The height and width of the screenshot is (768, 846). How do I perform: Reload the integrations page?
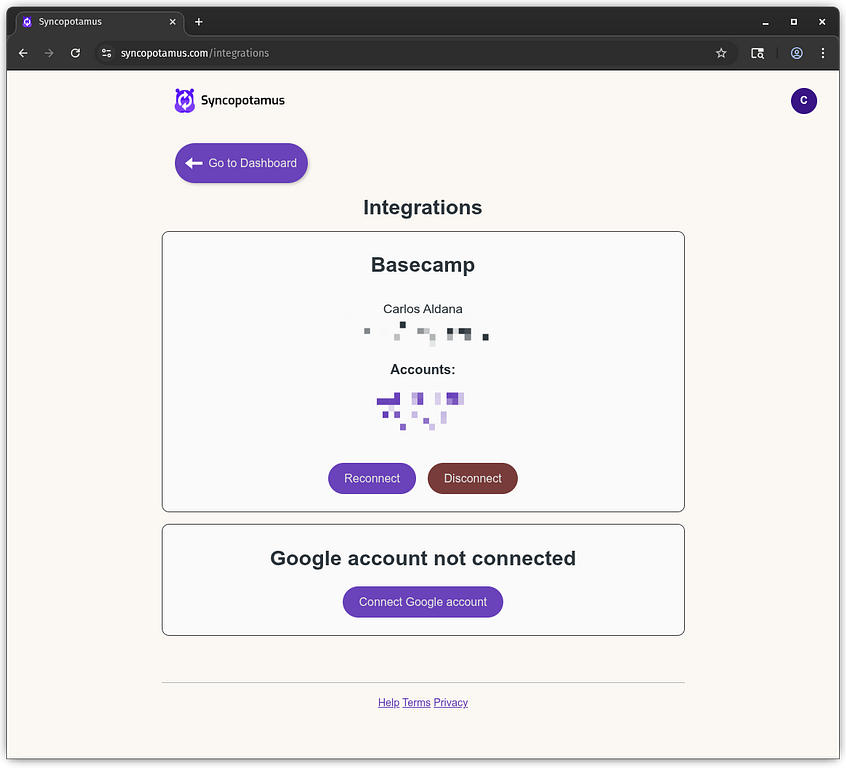[76, 53]
